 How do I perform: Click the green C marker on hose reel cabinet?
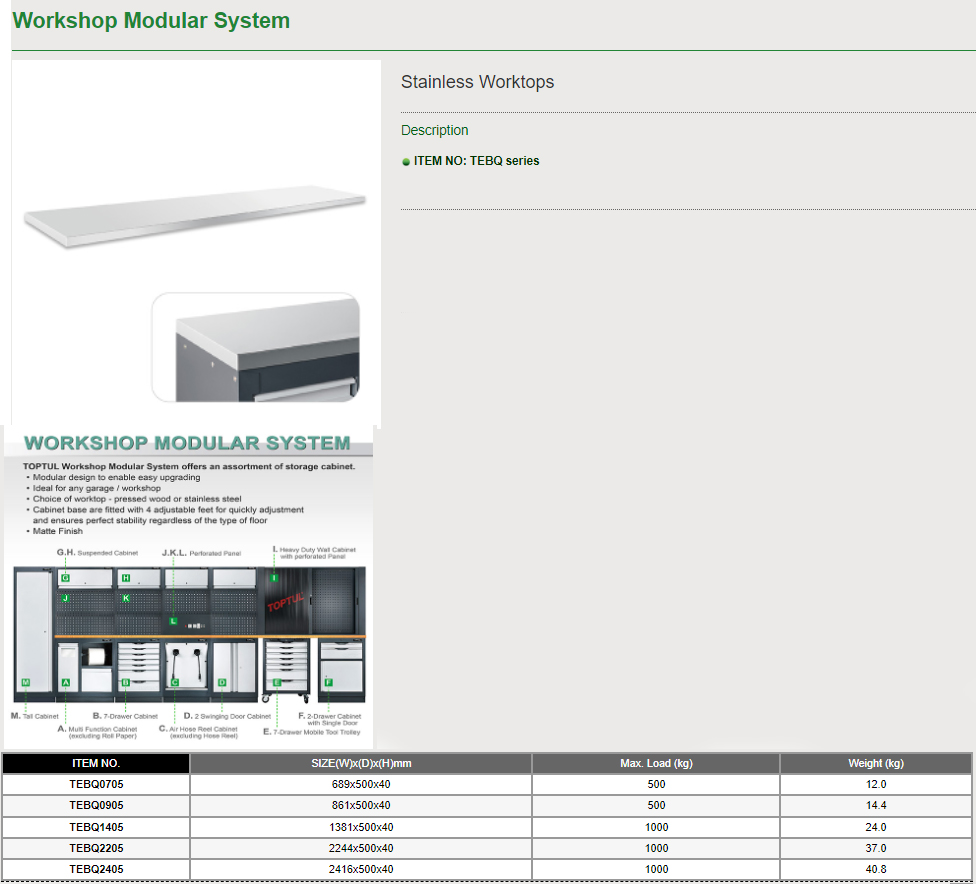pyautogui.click(x=175, y=683)
